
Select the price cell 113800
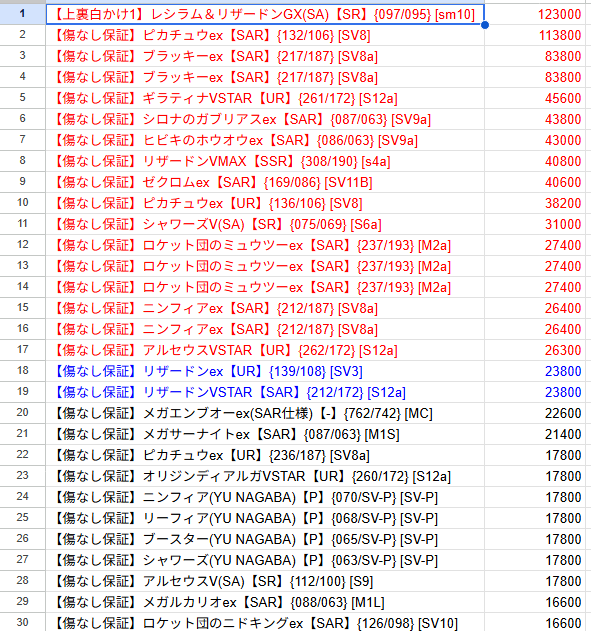pos(535,35)
